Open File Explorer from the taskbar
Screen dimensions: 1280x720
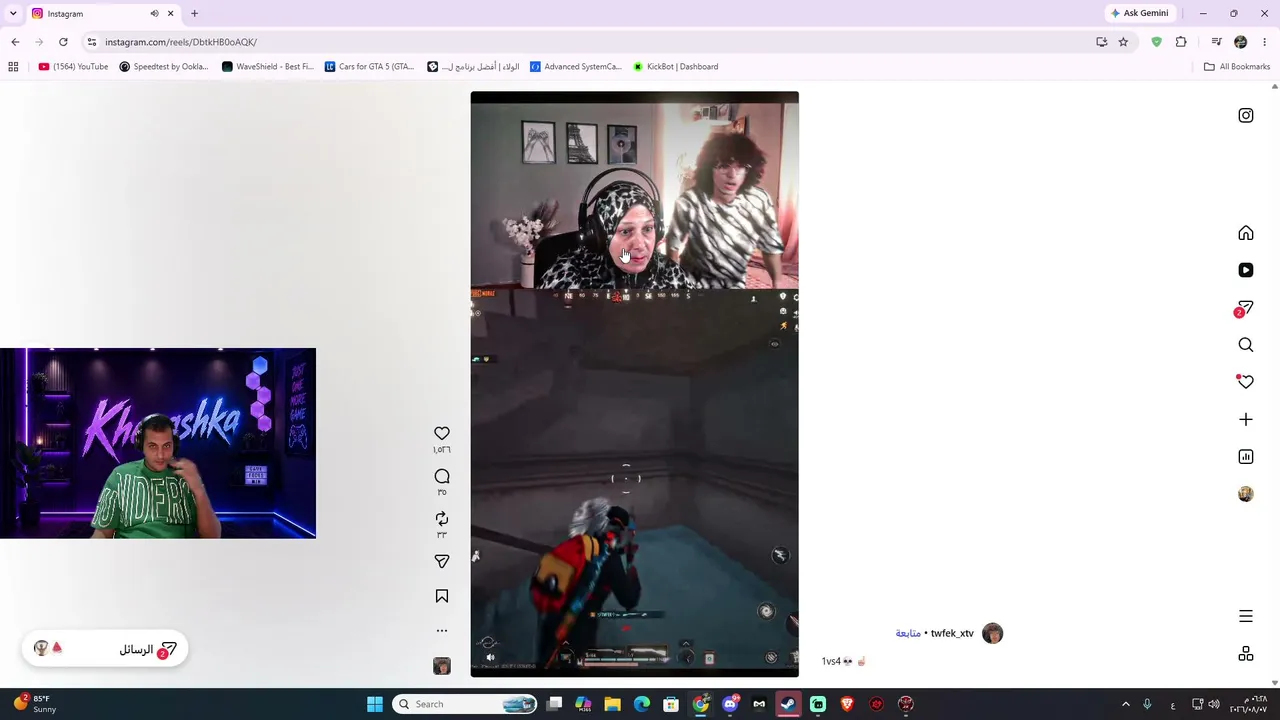(x=613, y=704)
